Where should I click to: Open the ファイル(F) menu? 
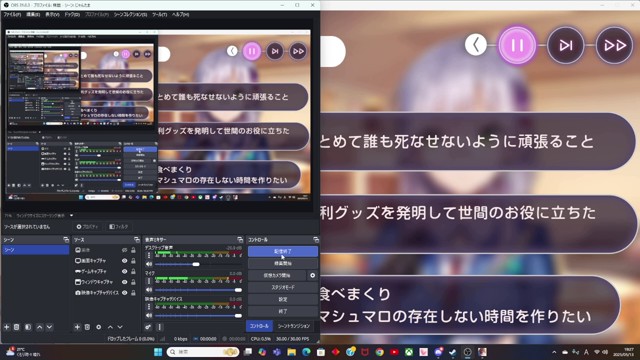(x=12, y=14)
